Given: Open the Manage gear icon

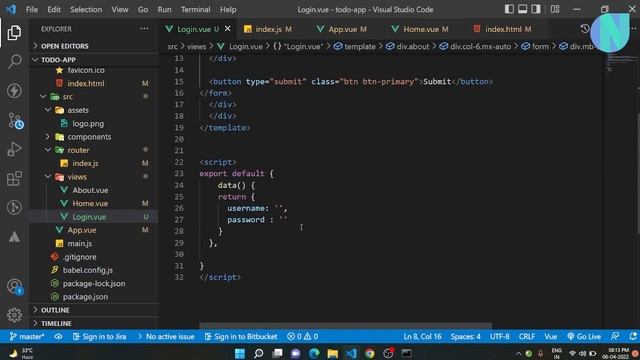Looking at the screenshot, I should [x=14, y=315].
